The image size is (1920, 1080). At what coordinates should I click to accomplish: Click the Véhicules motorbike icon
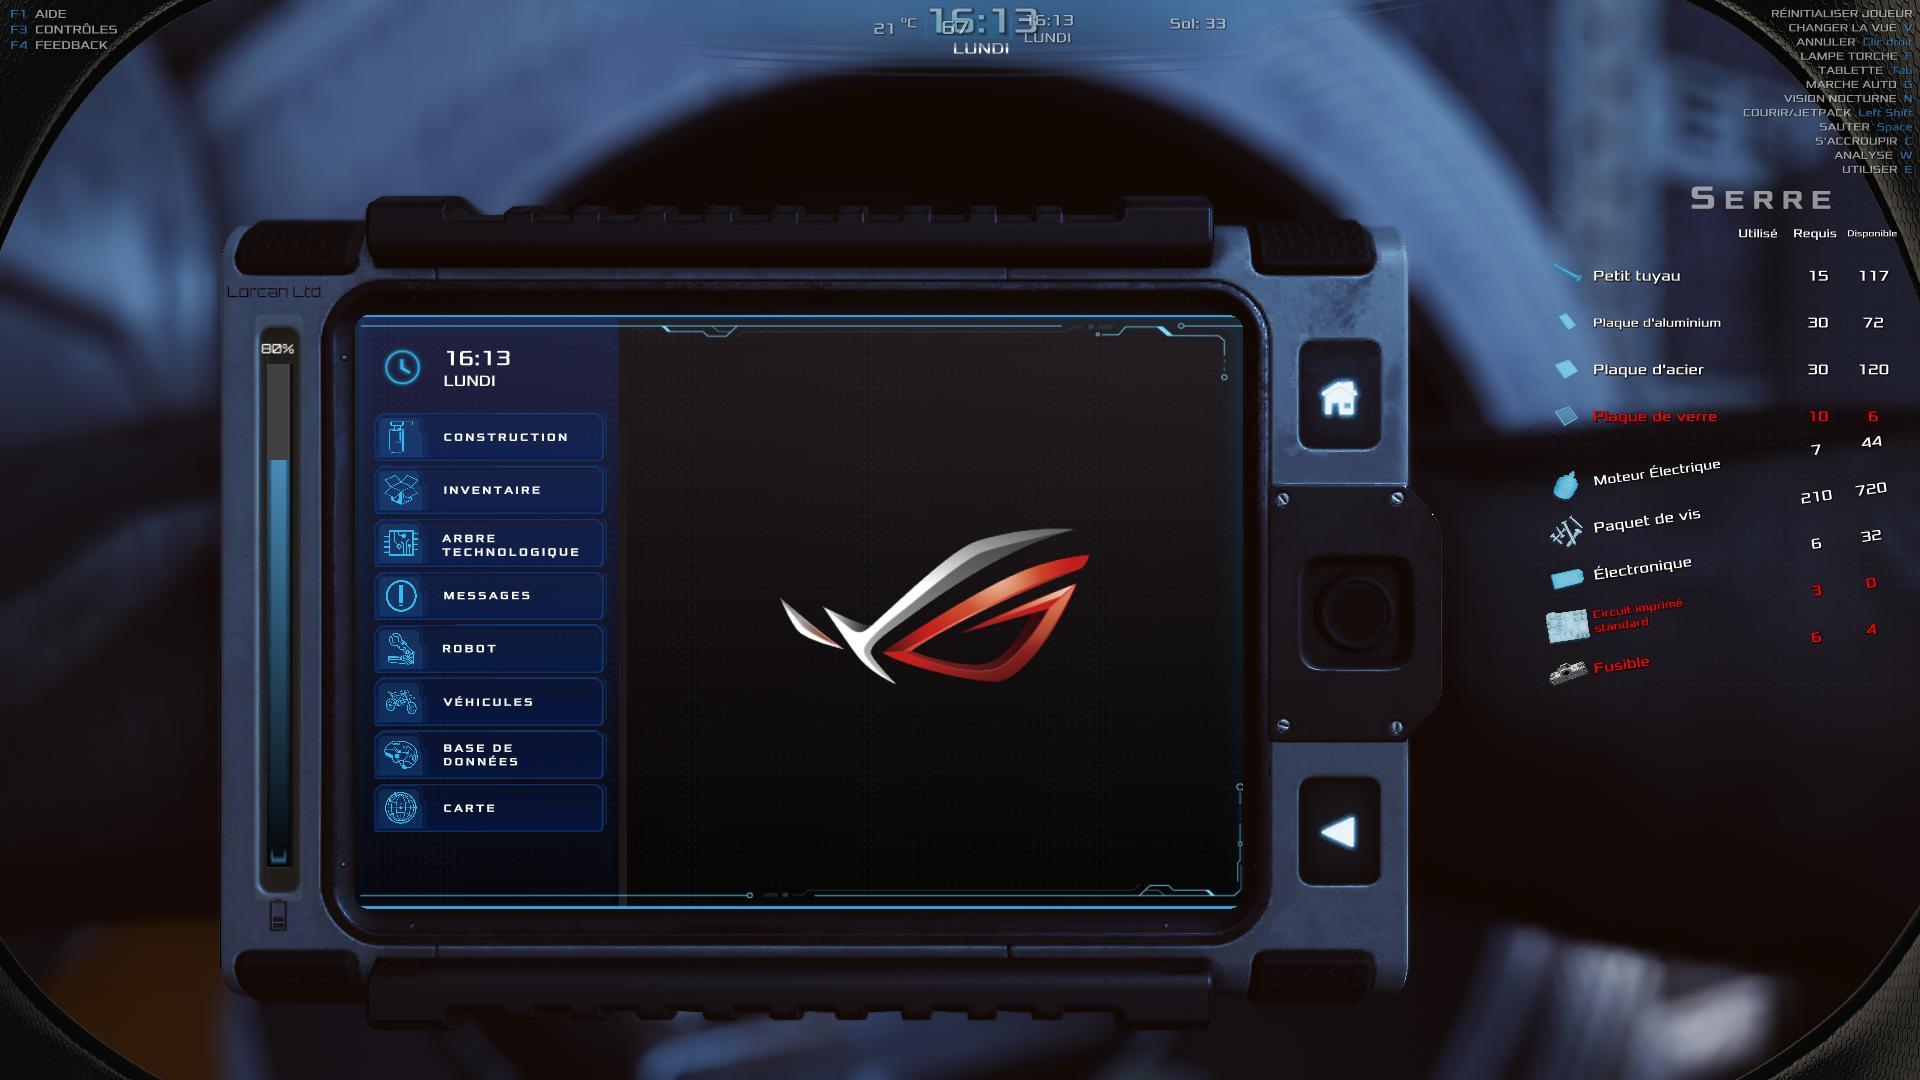[x=400, y=702]
